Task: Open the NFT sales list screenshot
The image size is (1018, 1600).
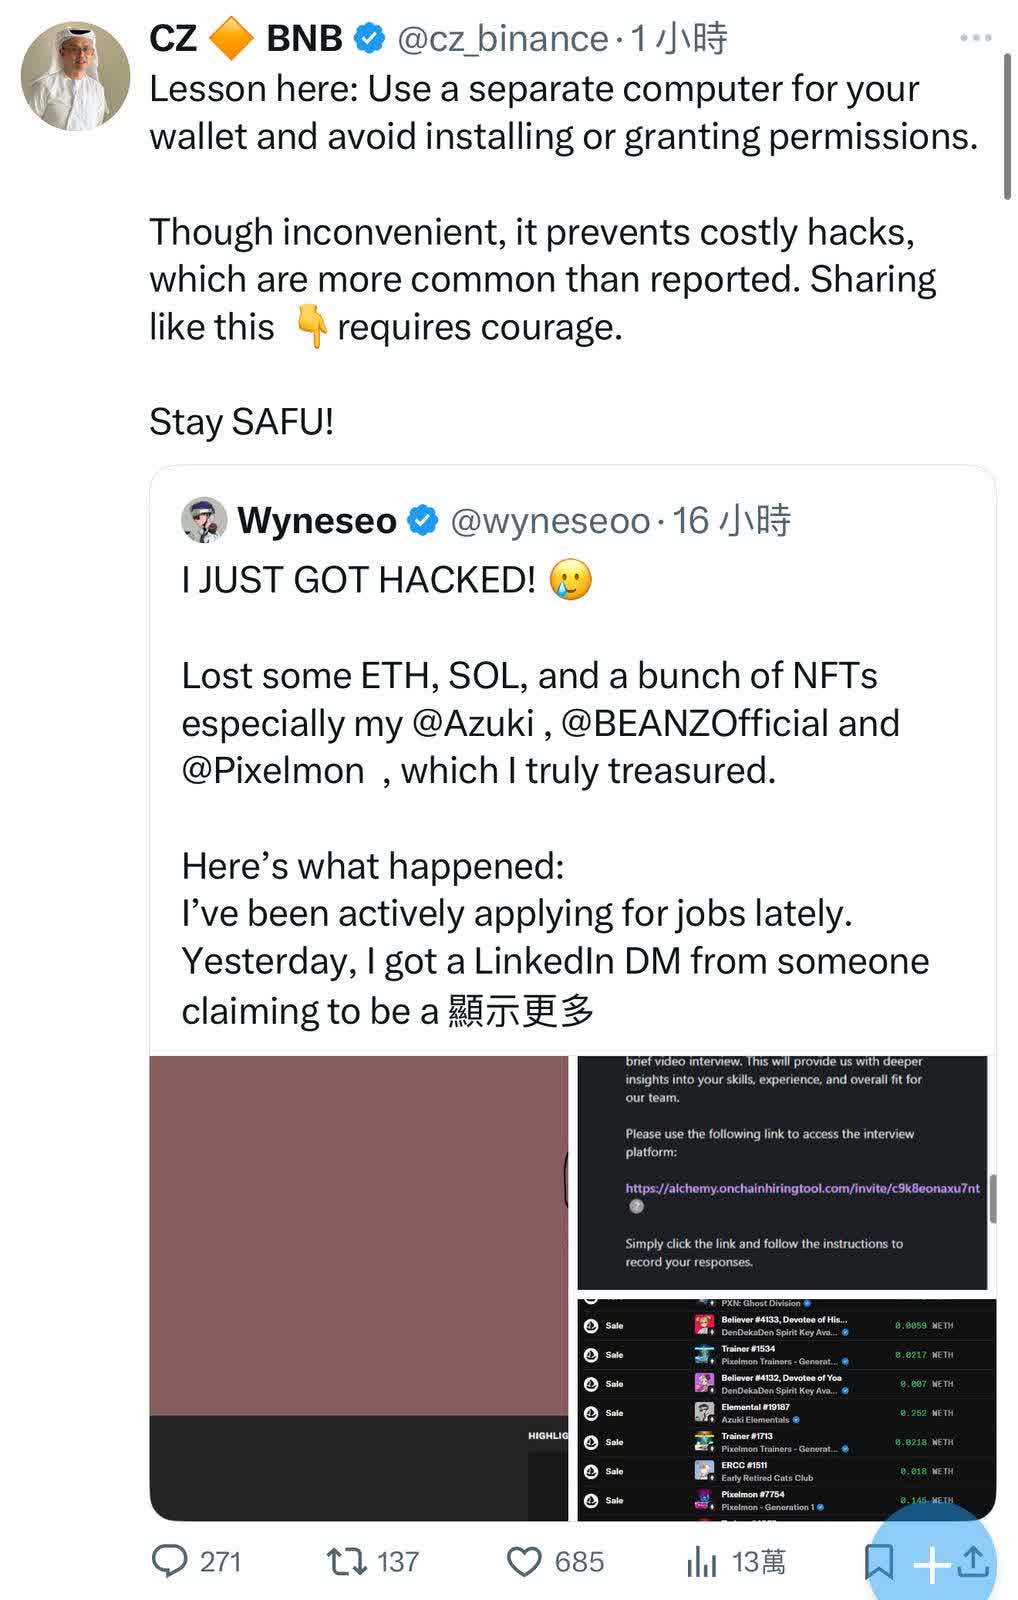Action: point(786,1410)
